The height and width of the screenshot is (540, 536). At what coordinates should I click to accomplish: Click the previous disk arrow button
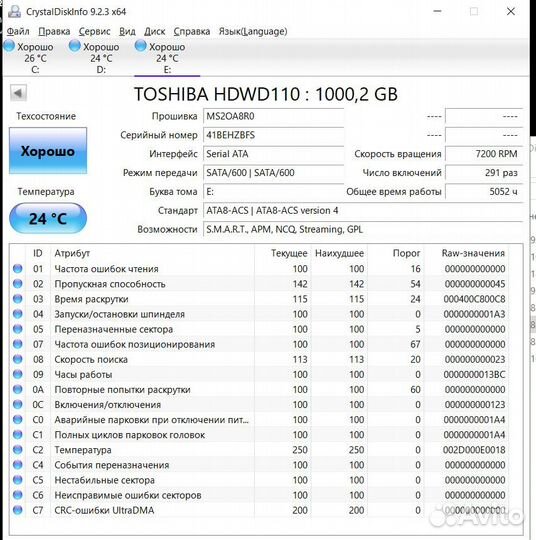(x=18, y=93)
